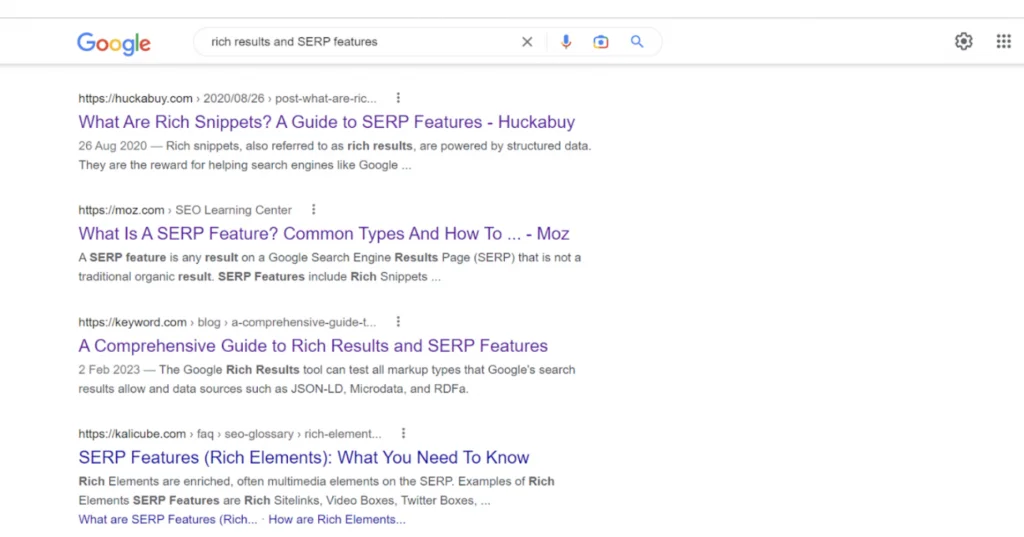Follow the 'What are SERP Features (Rich...' sitelink
The image size is (1024, 537).
tap(168, 519)
